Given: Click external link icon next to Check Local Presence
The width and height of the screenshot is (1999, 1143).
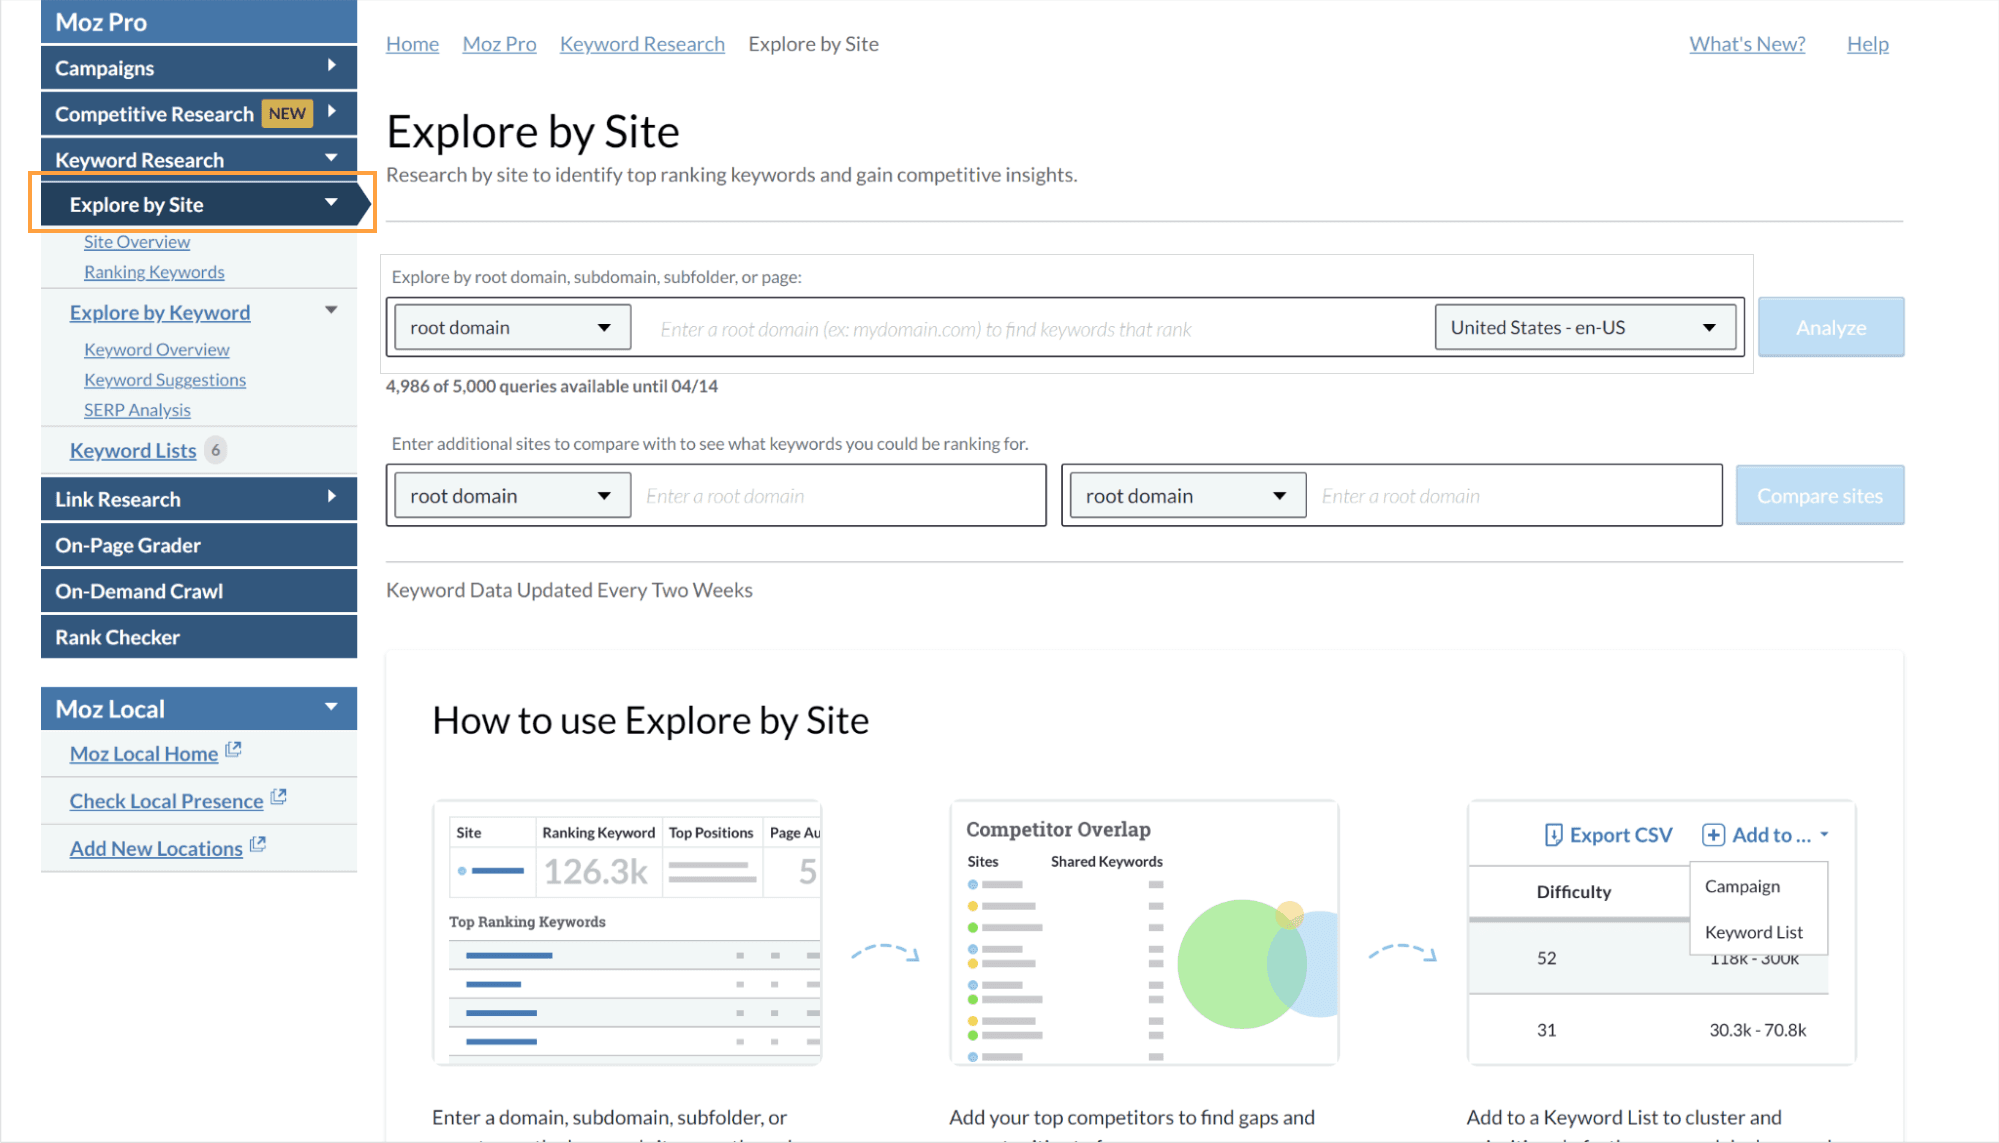Looking at the screenshot, I should point(279,797).
